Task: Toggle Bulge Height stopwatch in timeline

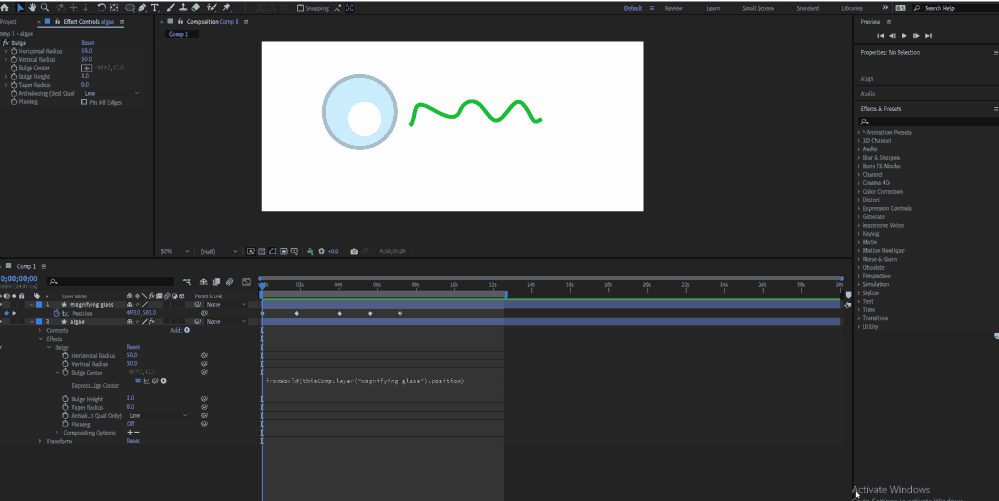Action: coord(65,398)
